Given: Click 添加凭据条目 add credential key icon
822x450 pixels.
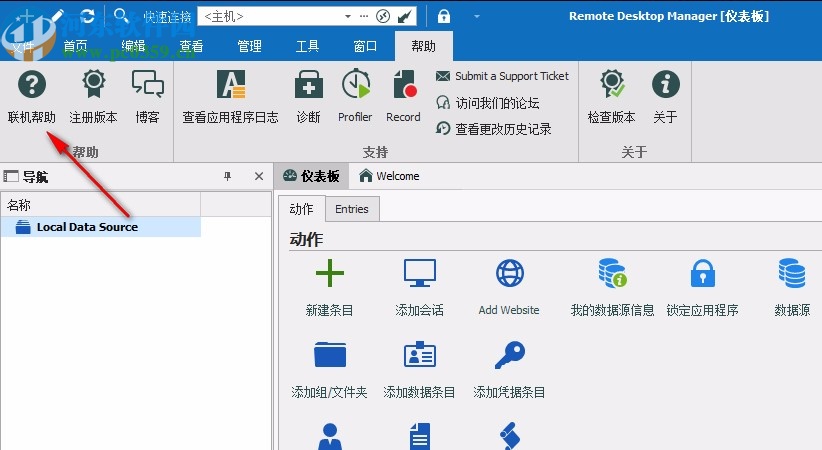Looking at the screenshot, I should (x=510, y=355).
